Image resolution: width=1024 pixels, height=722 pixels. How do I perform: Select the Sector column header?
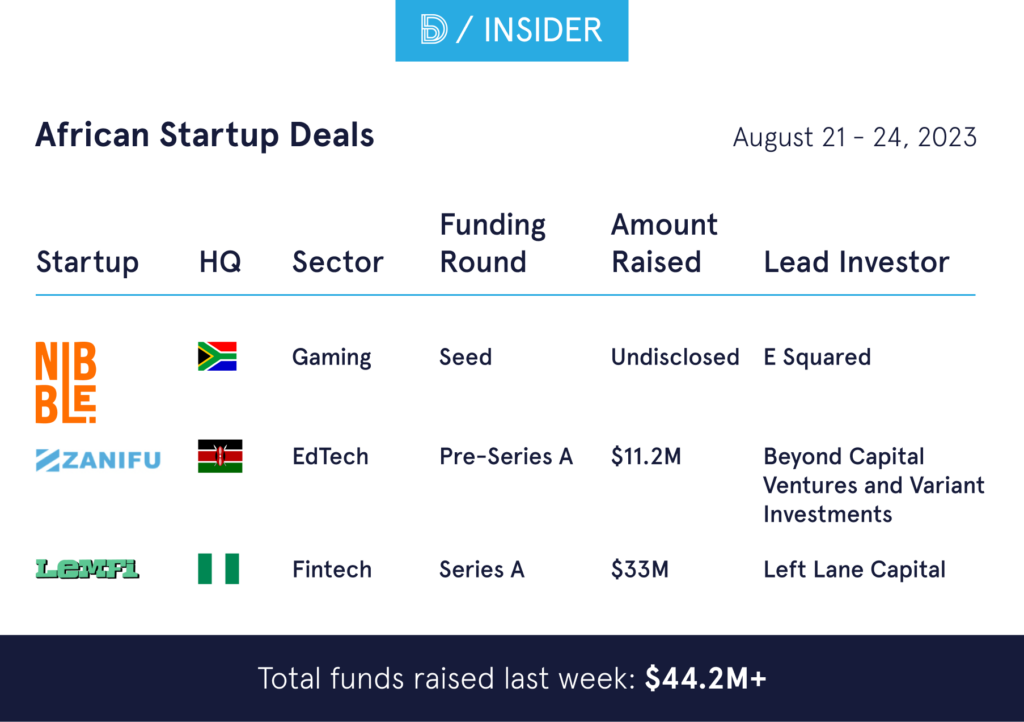338,262
